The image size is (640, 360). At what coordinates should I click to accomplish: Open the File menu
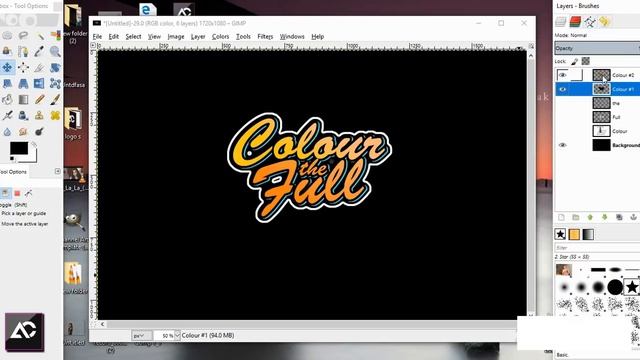click(97, 37)
